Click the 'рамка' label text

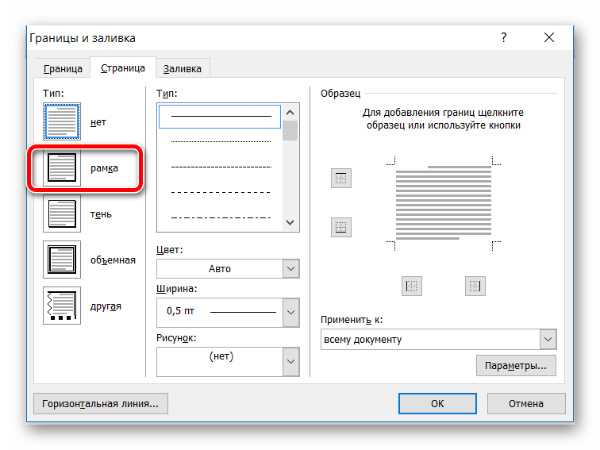pos(104,168)
